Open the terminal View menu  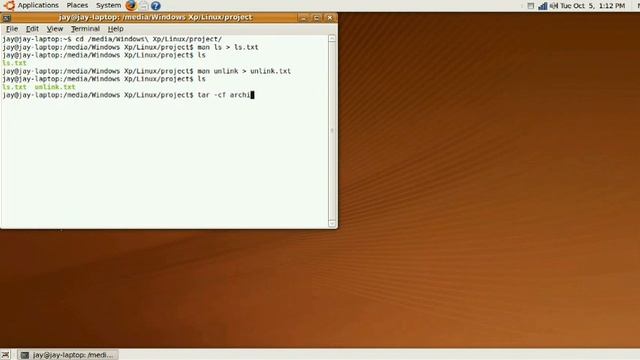tap(54, 29)
